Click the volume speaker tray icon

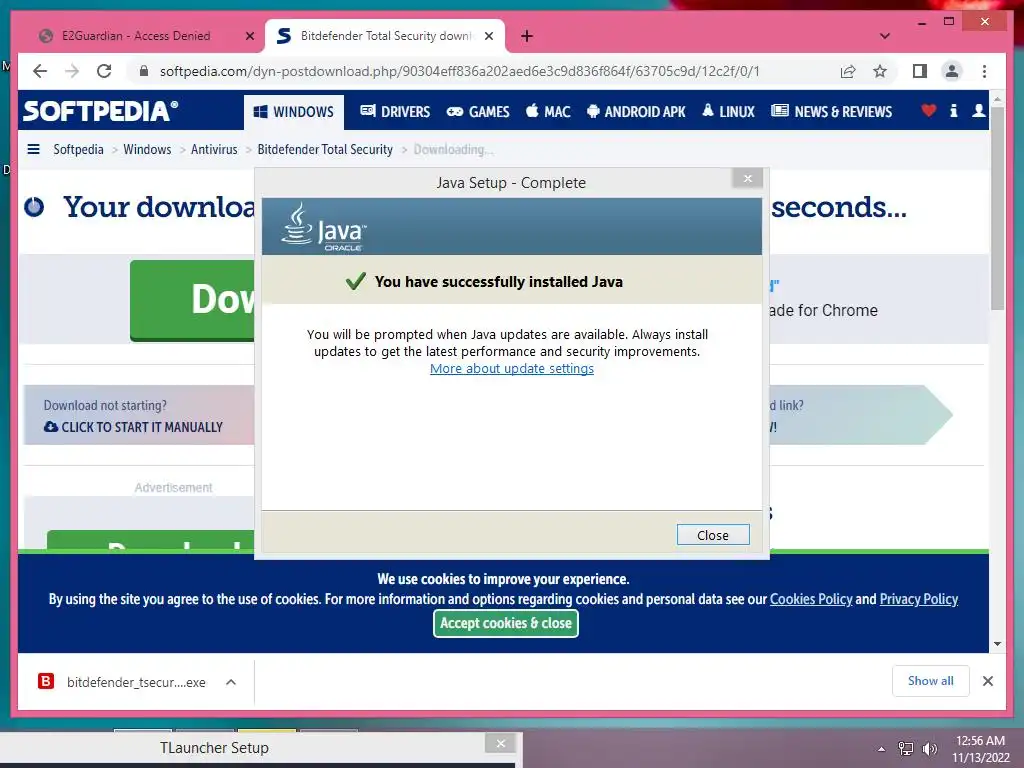tap(929, 749)
